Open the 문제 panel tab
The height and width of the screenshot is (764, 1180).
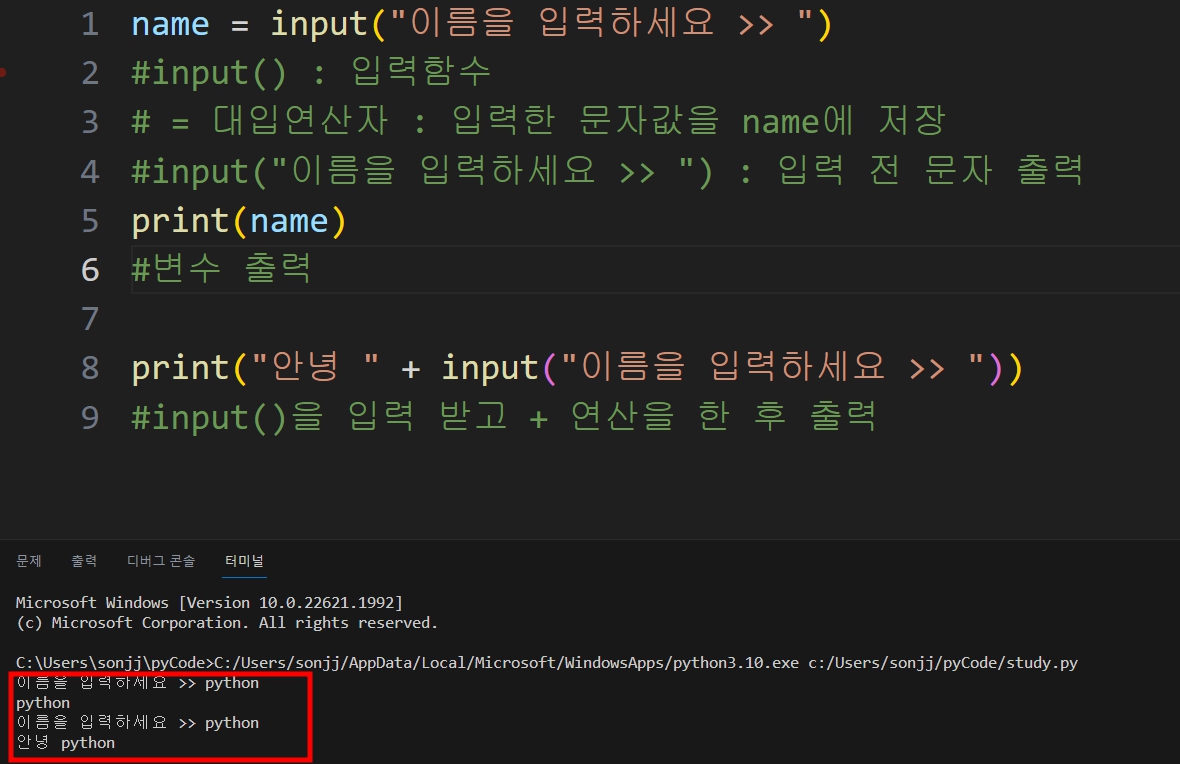click(x=29, y=561)
